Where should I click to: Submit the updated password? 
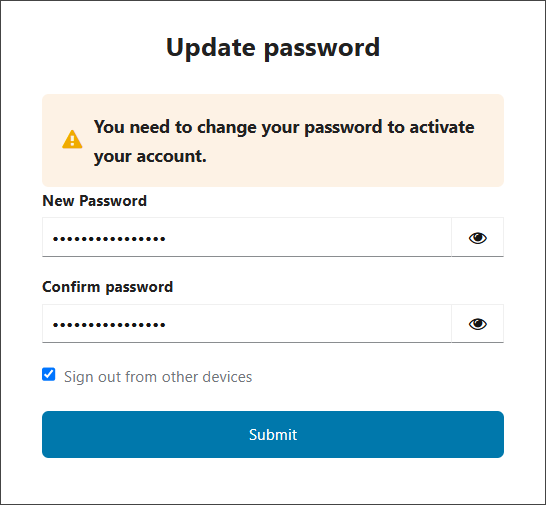coord(273,434)
